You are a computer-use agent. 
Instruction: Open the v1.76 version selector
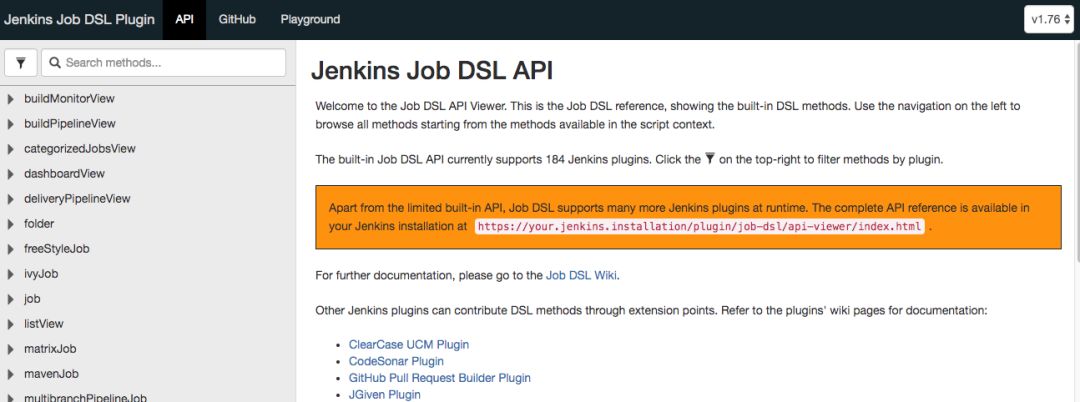pyautogui.click(x=1049, y=19)
